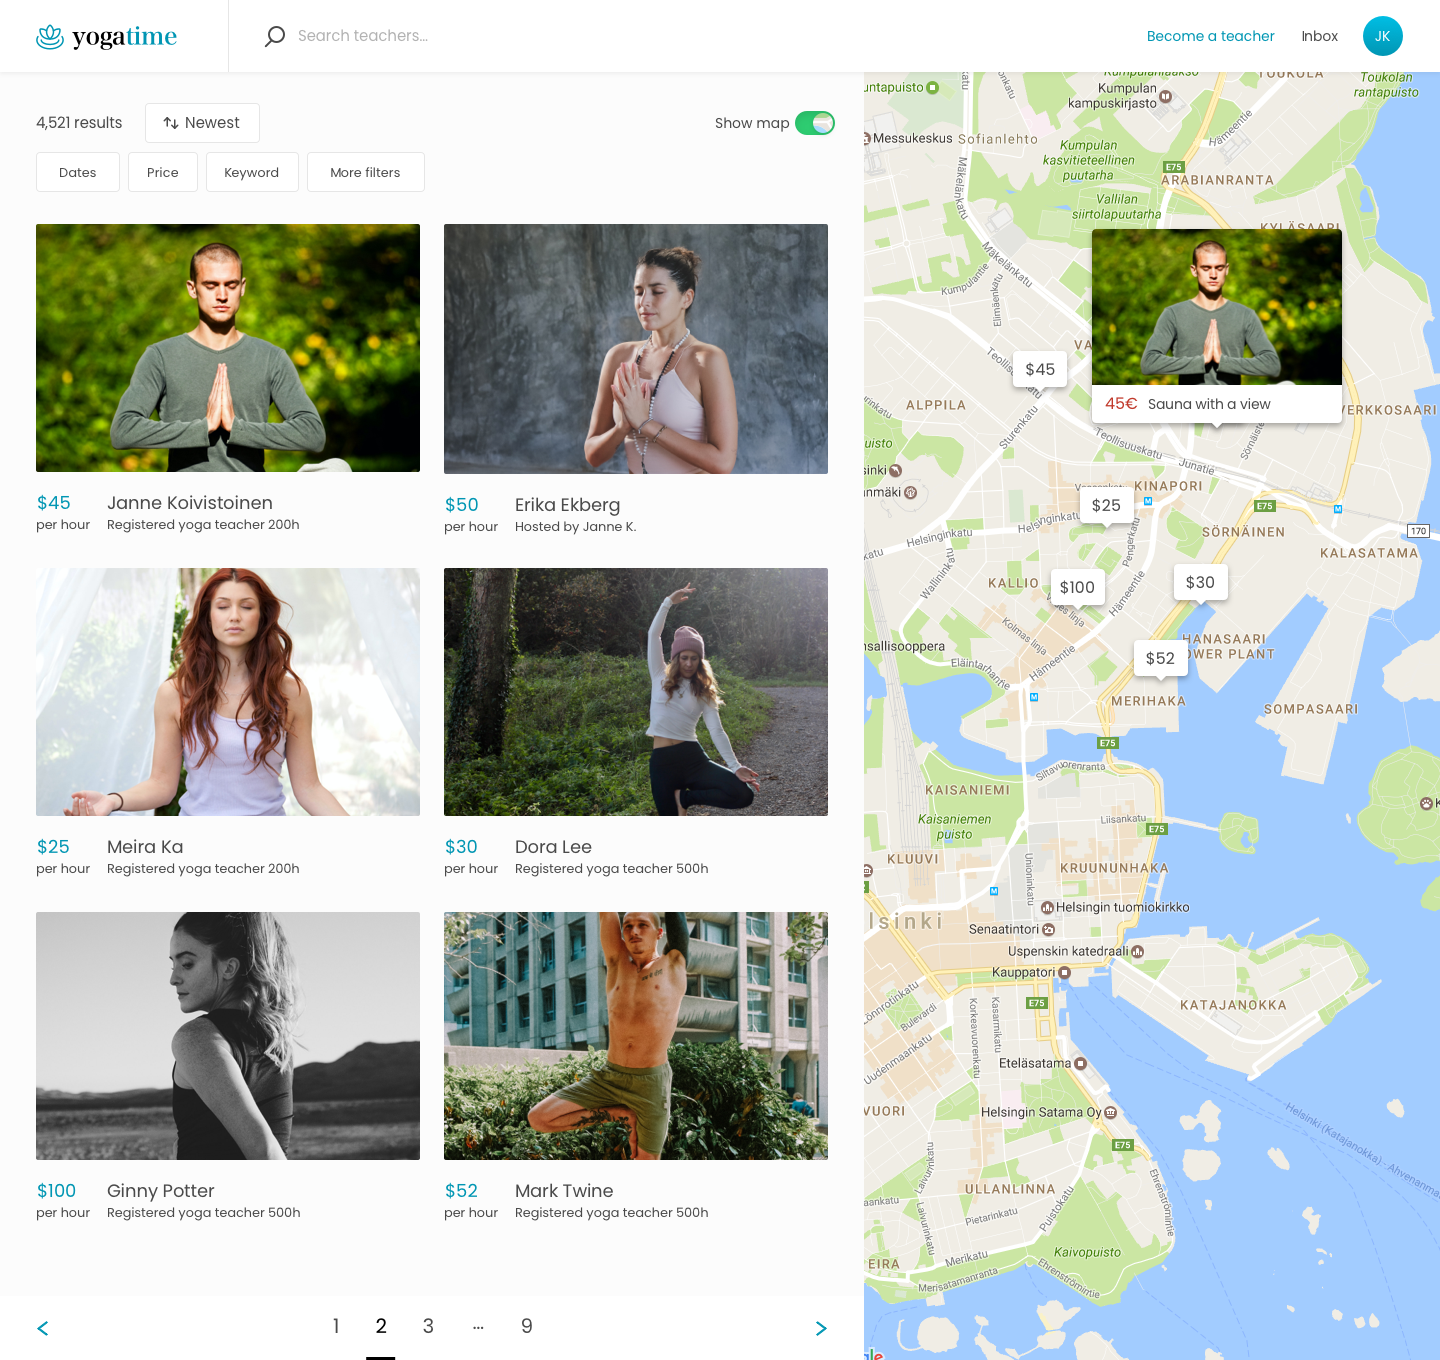Click the sort arrows icon beside Newest

pyautogui.click(x=171, y=122)
